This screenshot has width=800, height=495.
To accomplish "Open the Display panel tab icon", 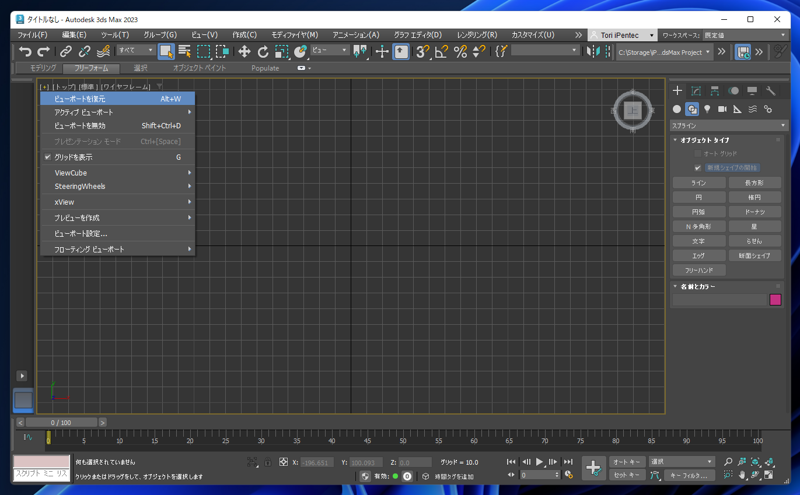I will [x=752, y=91].
